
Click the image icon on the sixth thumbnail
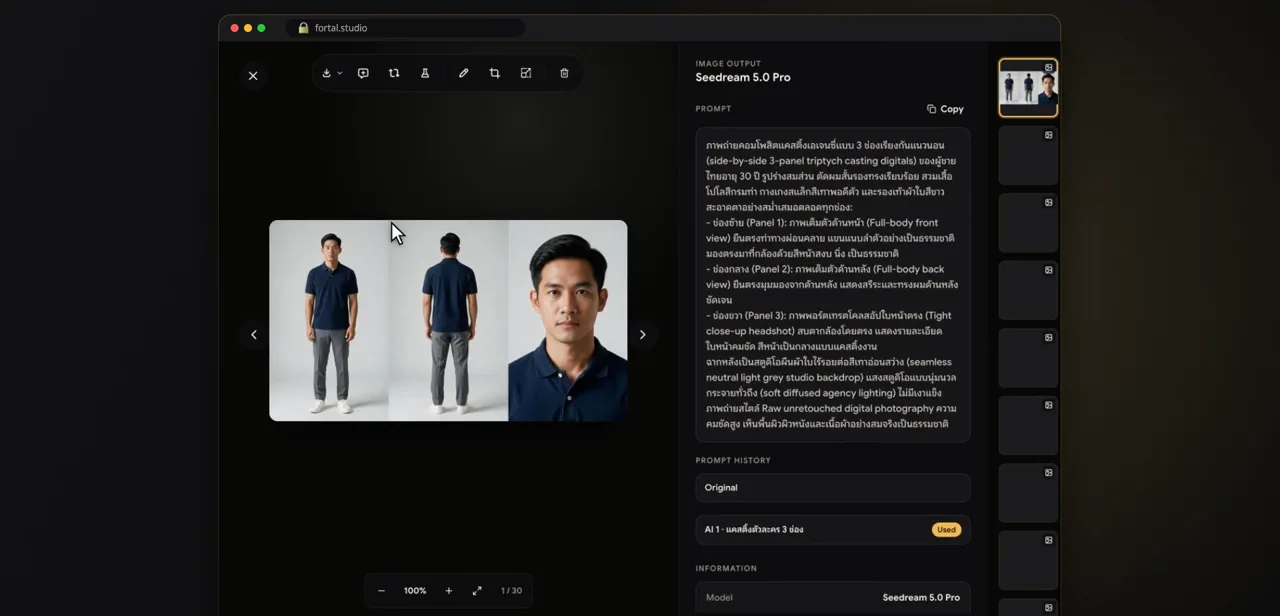pos(1049,405)
